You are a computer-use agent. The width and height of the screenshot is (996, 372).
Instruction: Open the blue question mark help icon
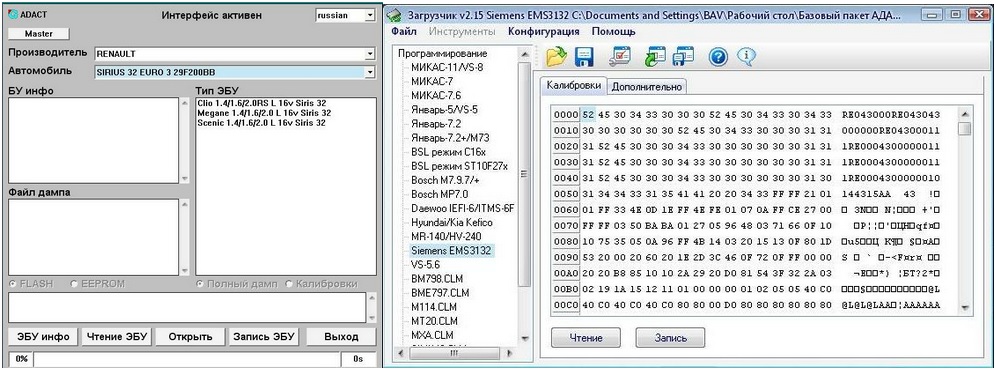coord(718,57)
